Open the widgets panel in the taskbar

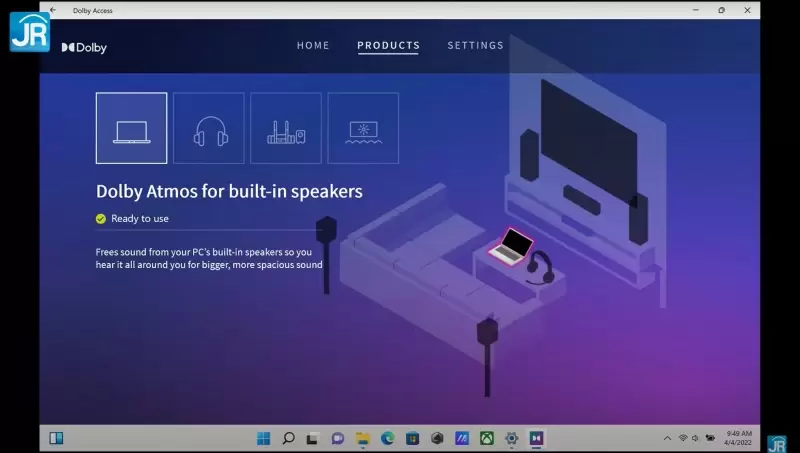[x=56, y=438]
